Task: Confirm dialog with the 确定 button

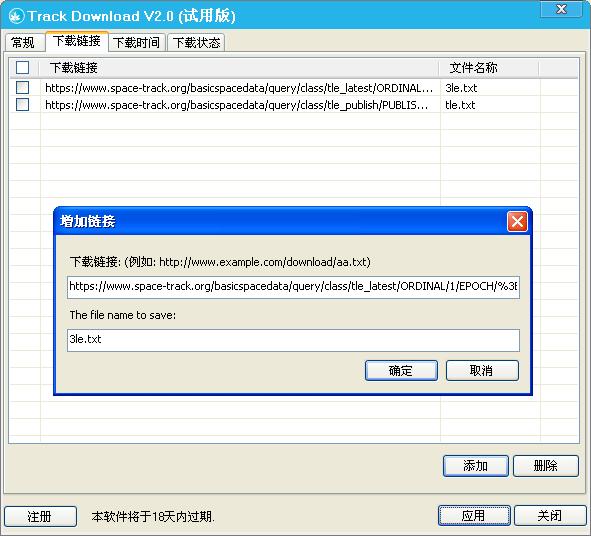Action: (x=401, y=370)
